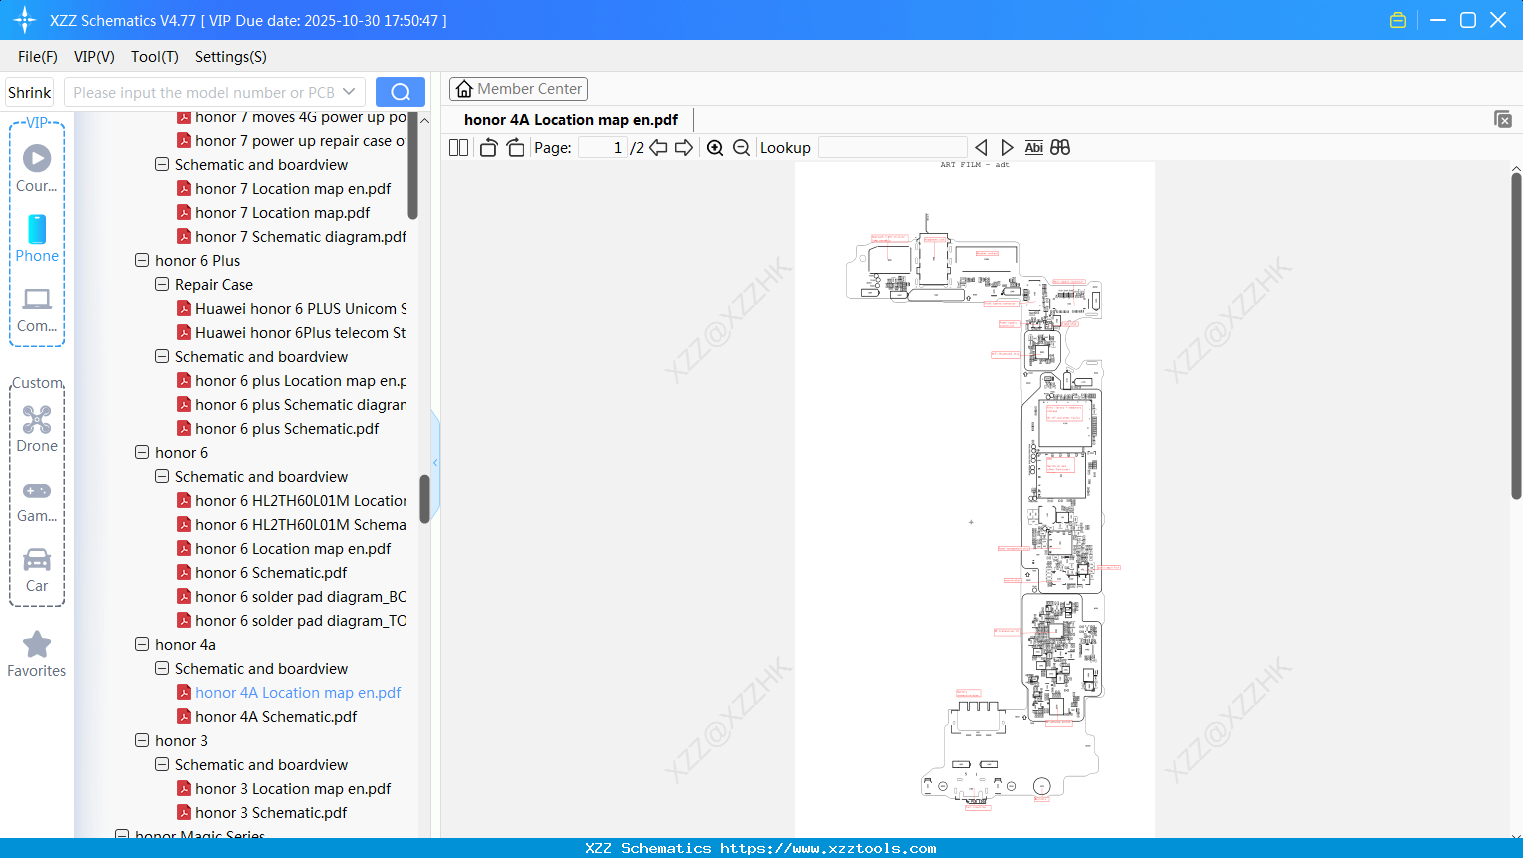Screen dimensions: 1523x858
Task: Click the XZZ Schematics app logo
Action: 25,20
